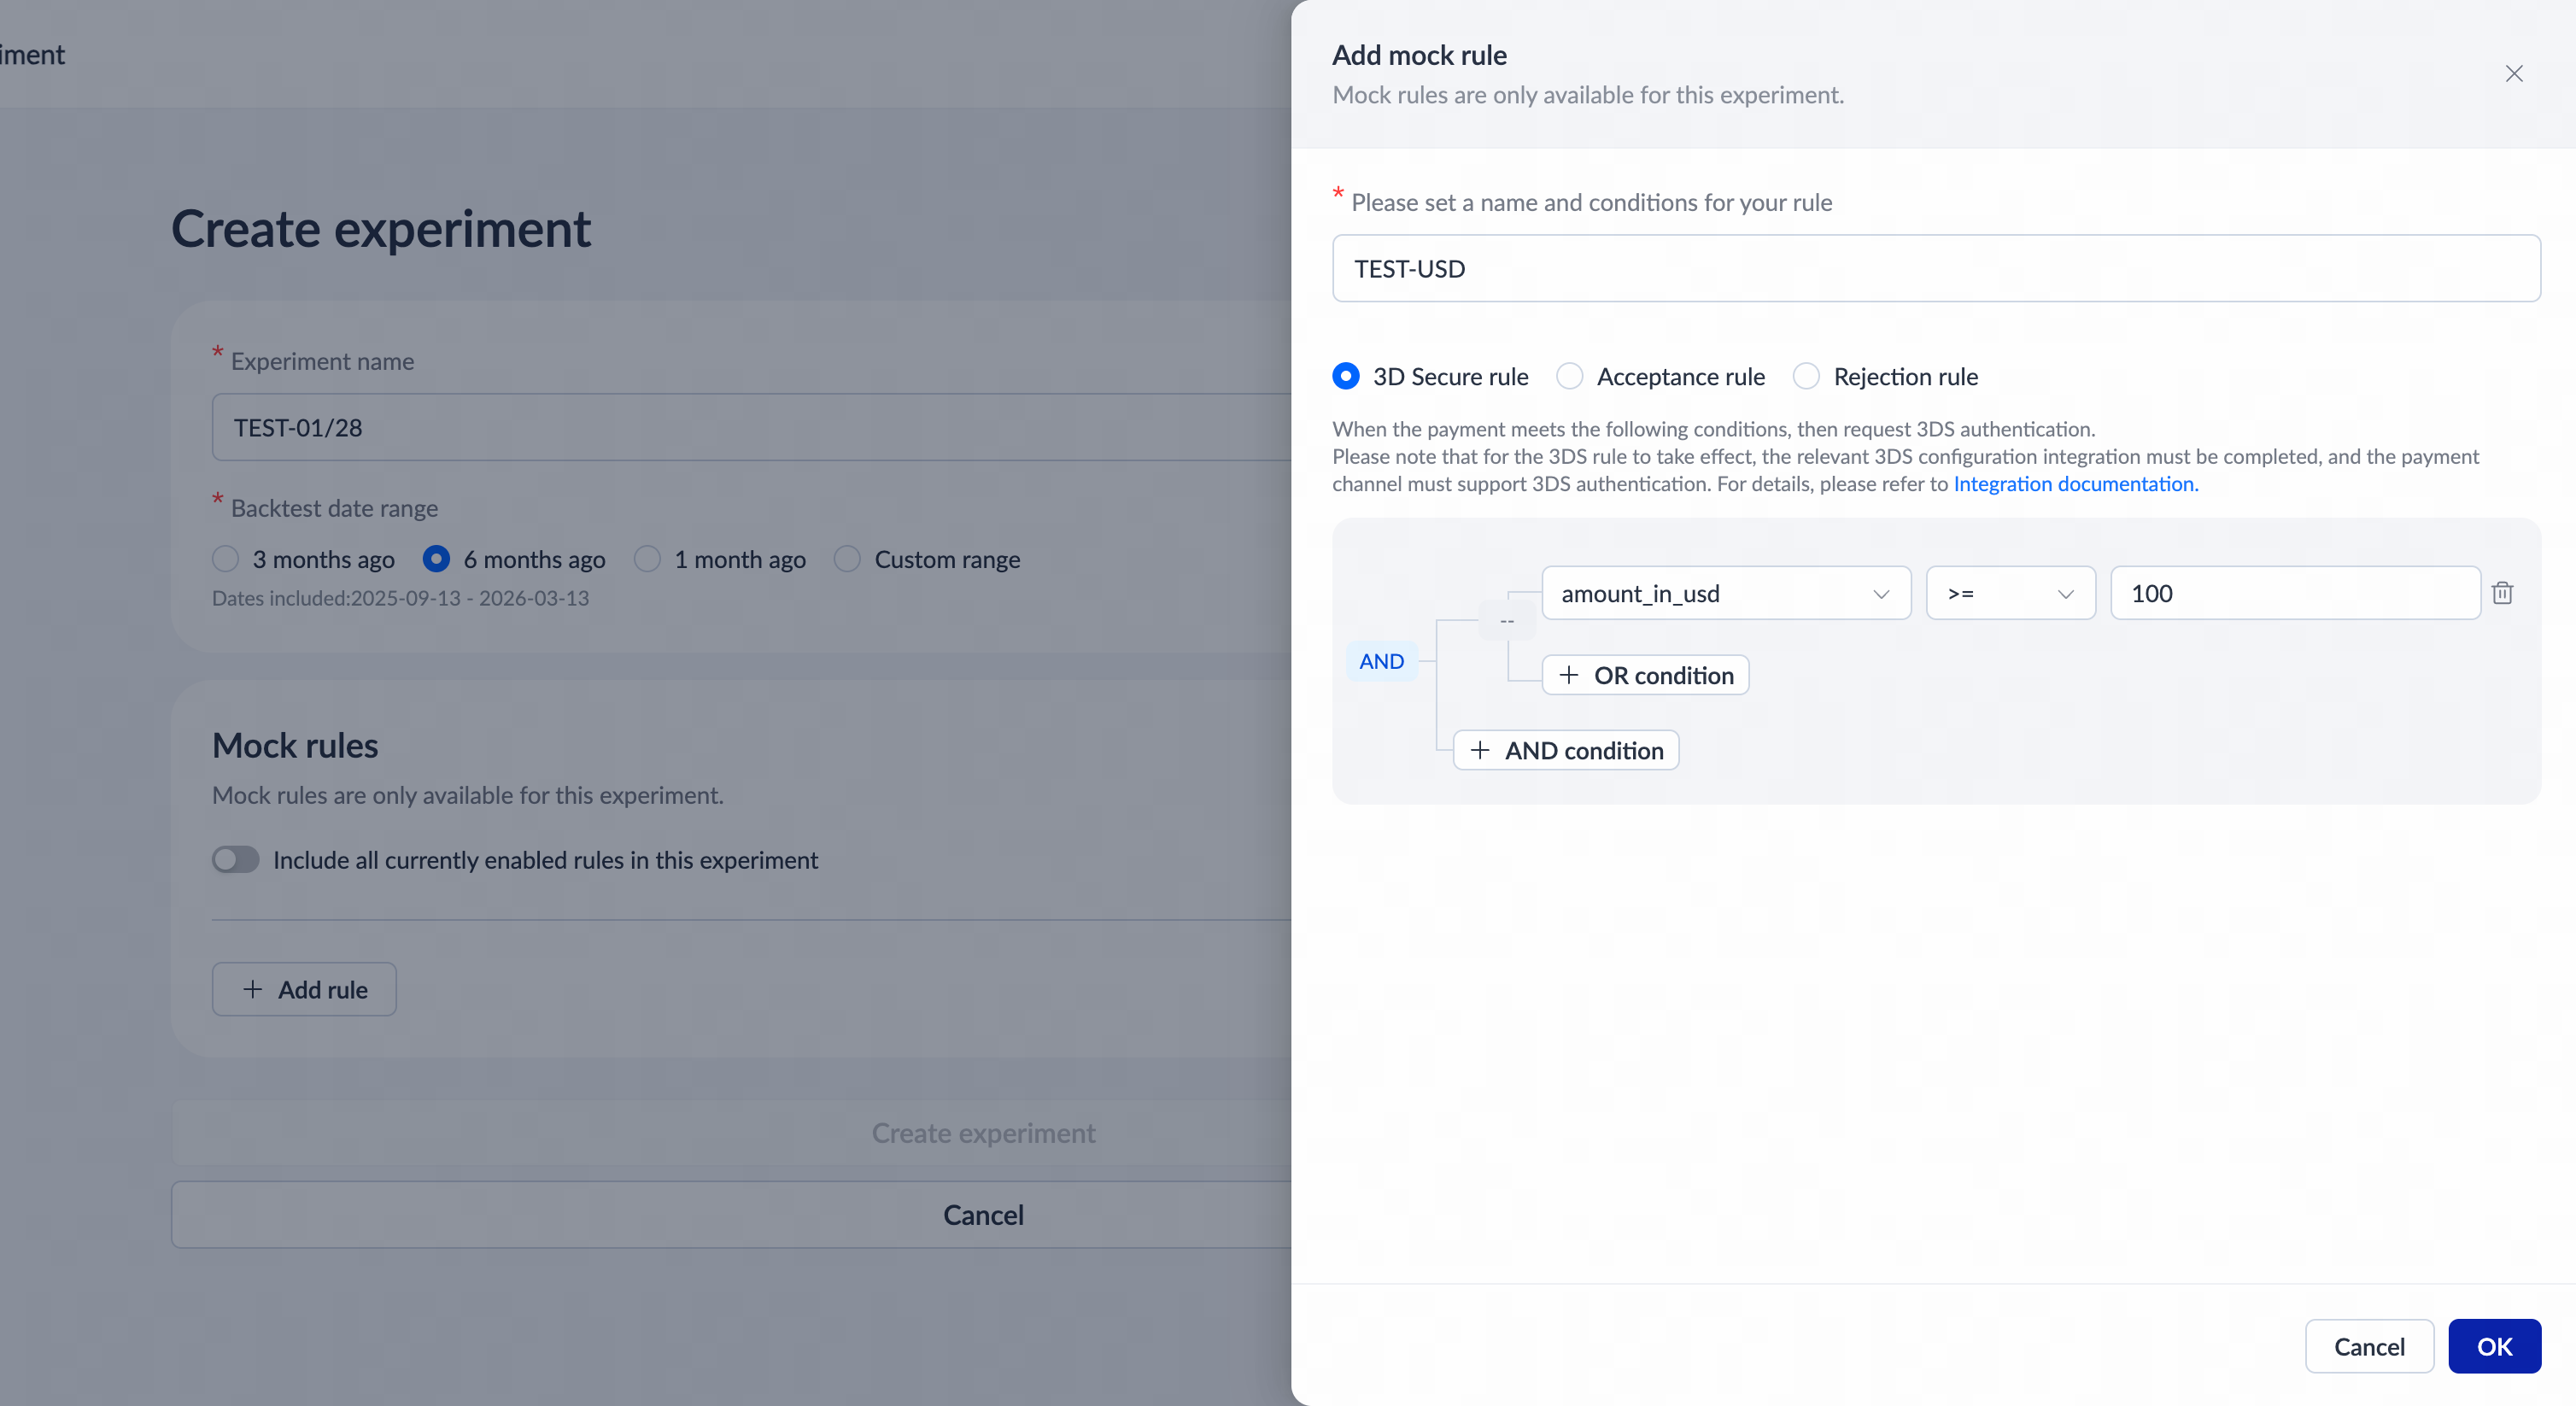The height and width of the screenshot is (1406, 2576).
Task: Open the >= operator dropdown
Action: 2009,593
